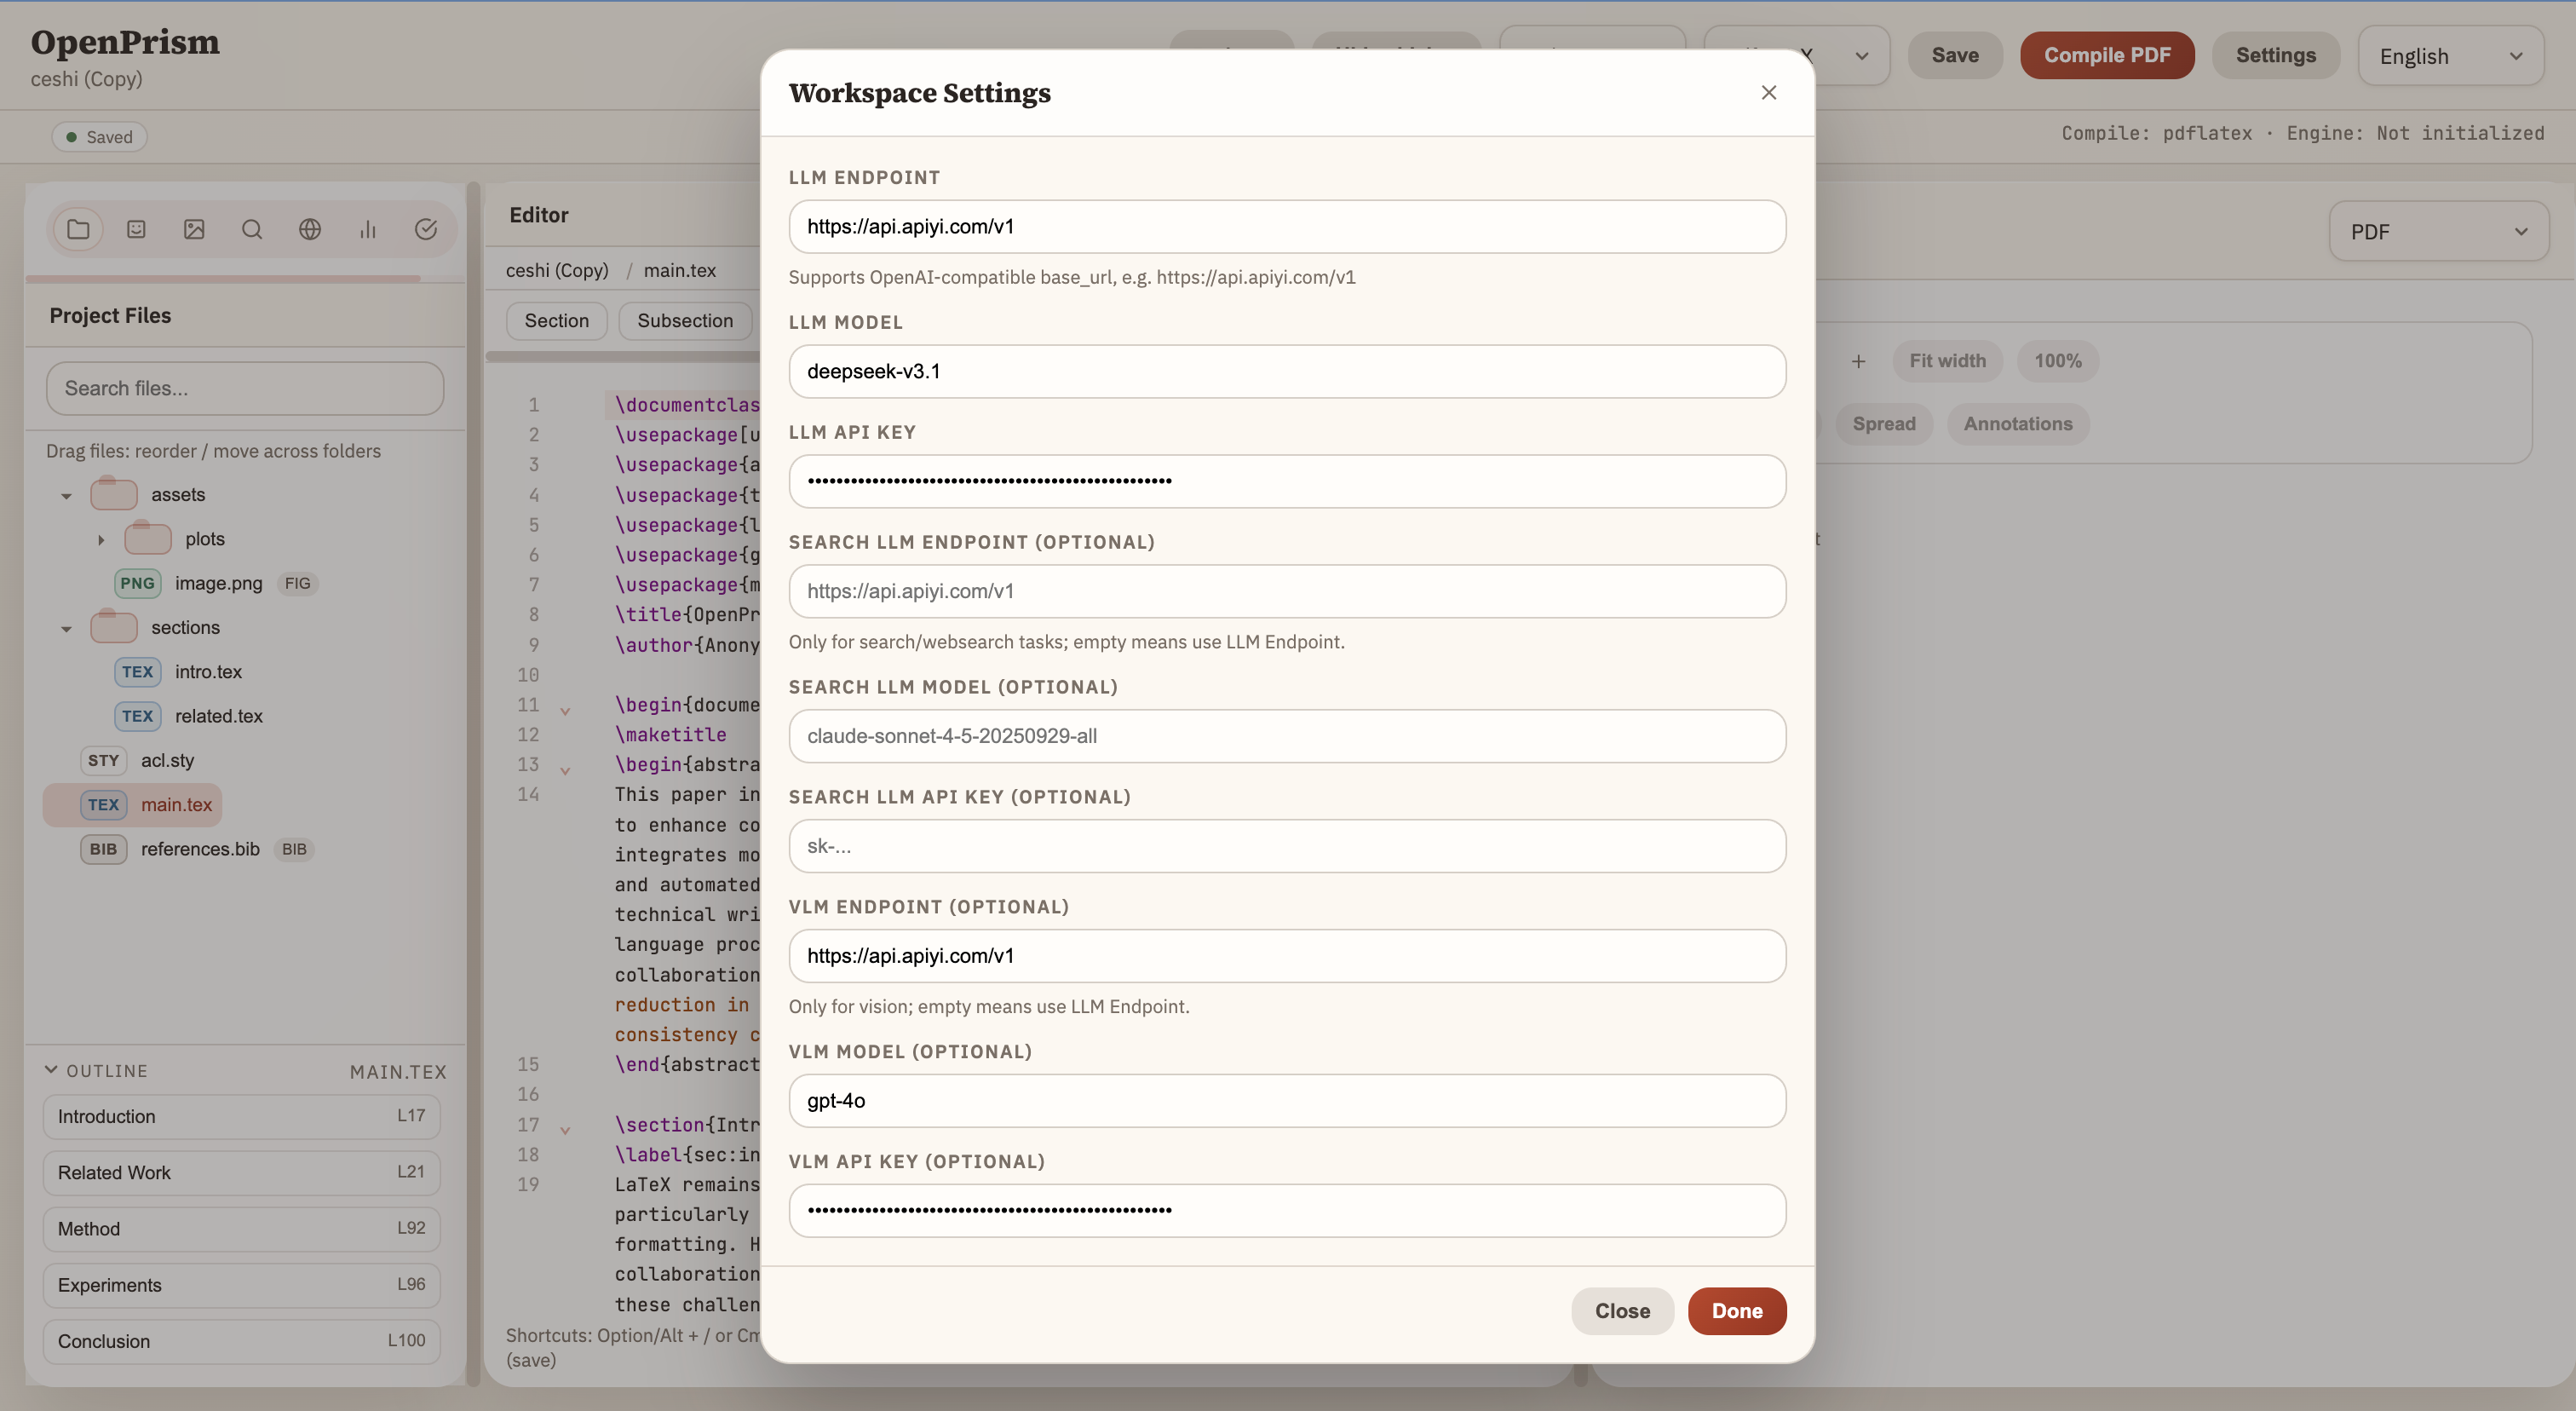Focus the VLM API Key field
2576x1411 pixels.
point(1287,1212)
